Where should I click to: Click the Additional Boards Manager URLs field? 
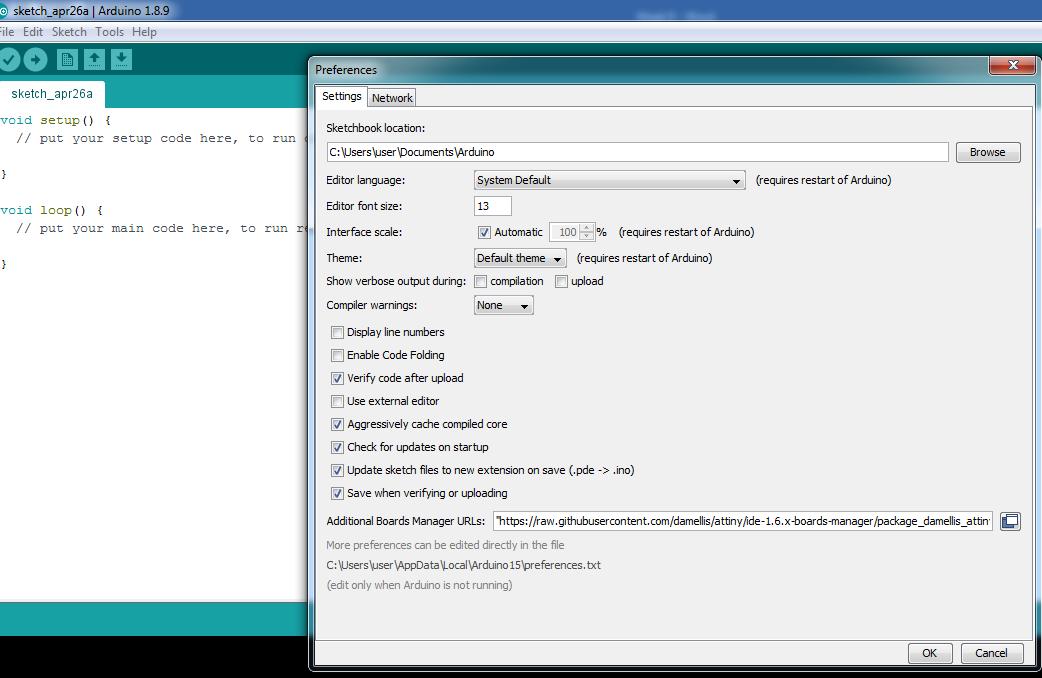point(743,521)
